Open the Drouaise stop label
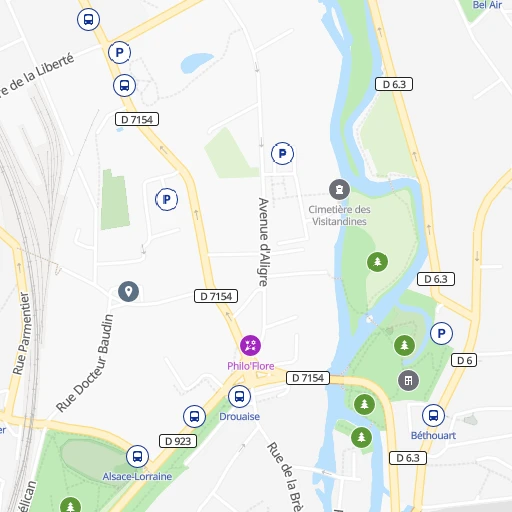Viewport: 512px width, 512px height. click(239, 416)
